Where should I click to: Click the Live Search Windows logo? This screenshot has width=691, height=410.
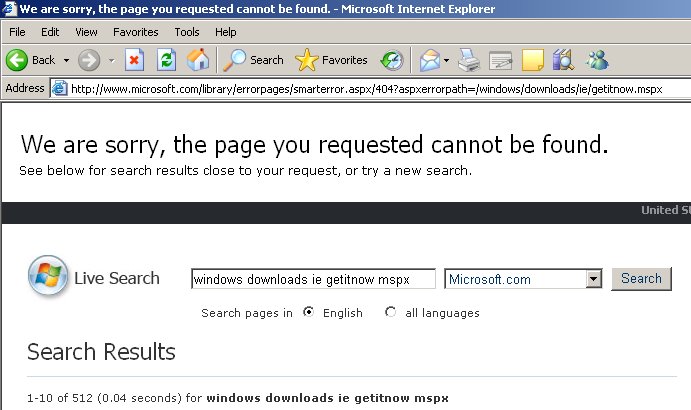[x=48, y=276]
